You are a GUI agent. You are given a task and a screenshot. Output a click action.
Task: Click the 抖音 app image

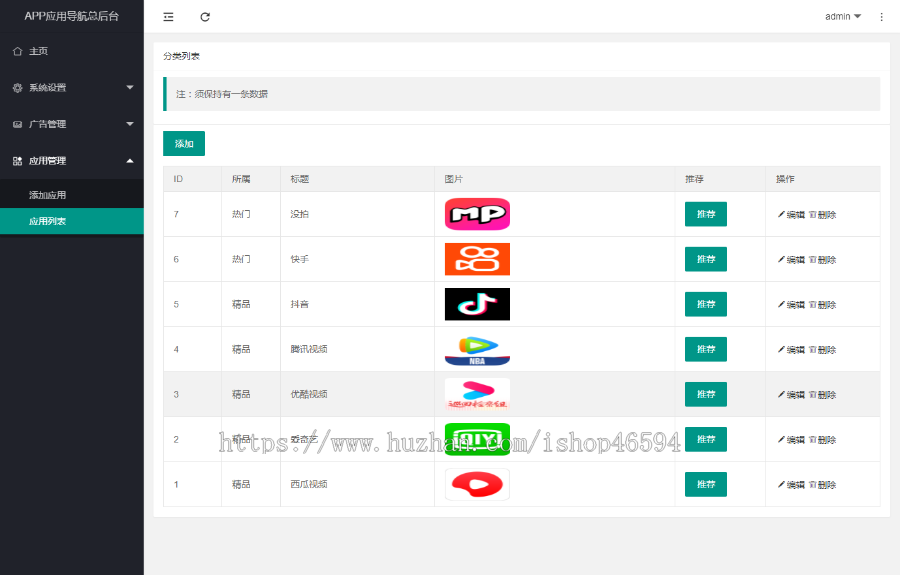pos(477,304)
